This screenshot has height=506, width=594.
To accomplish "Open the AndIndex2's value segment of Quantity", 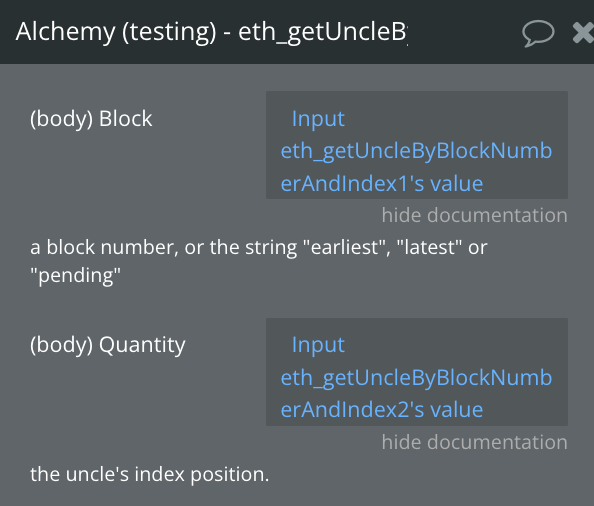I will 381,410.
